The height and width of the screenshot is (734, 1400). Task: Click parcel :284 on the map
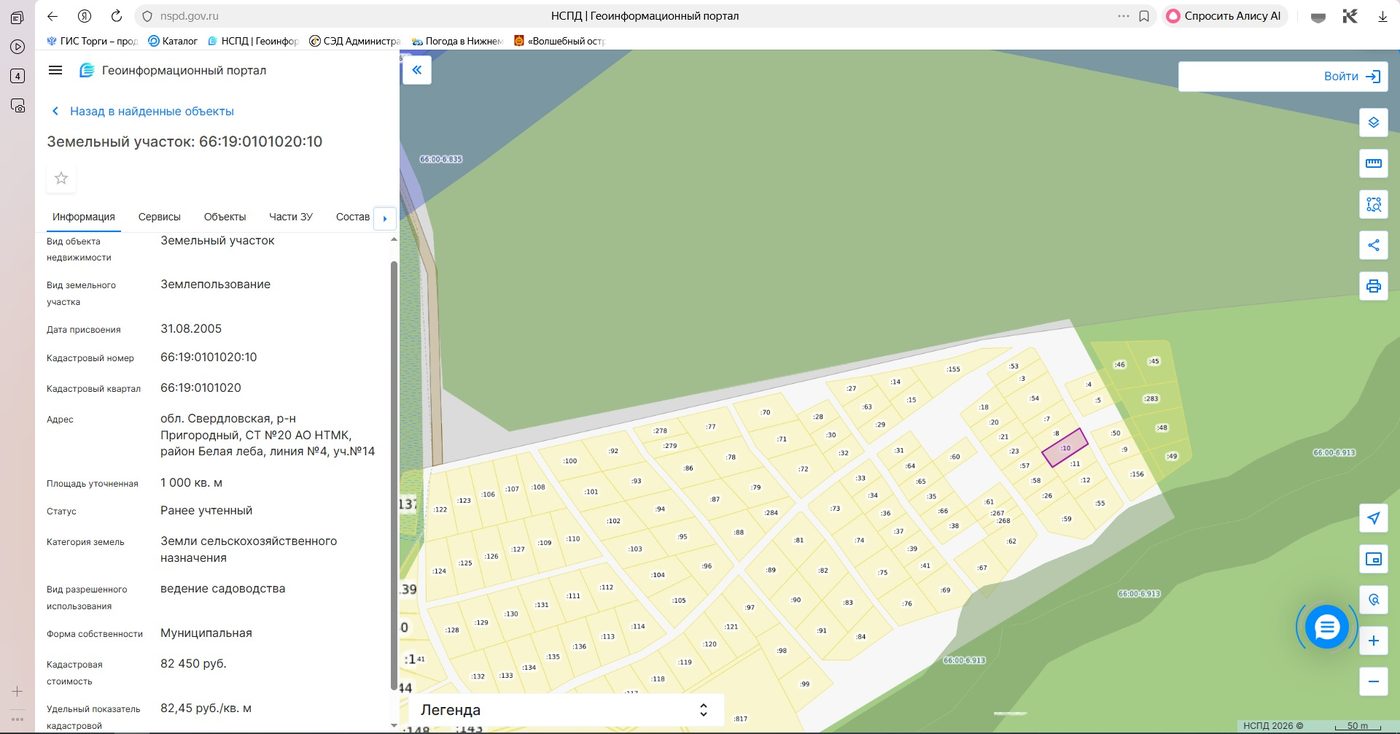click(x=771, y=513)
